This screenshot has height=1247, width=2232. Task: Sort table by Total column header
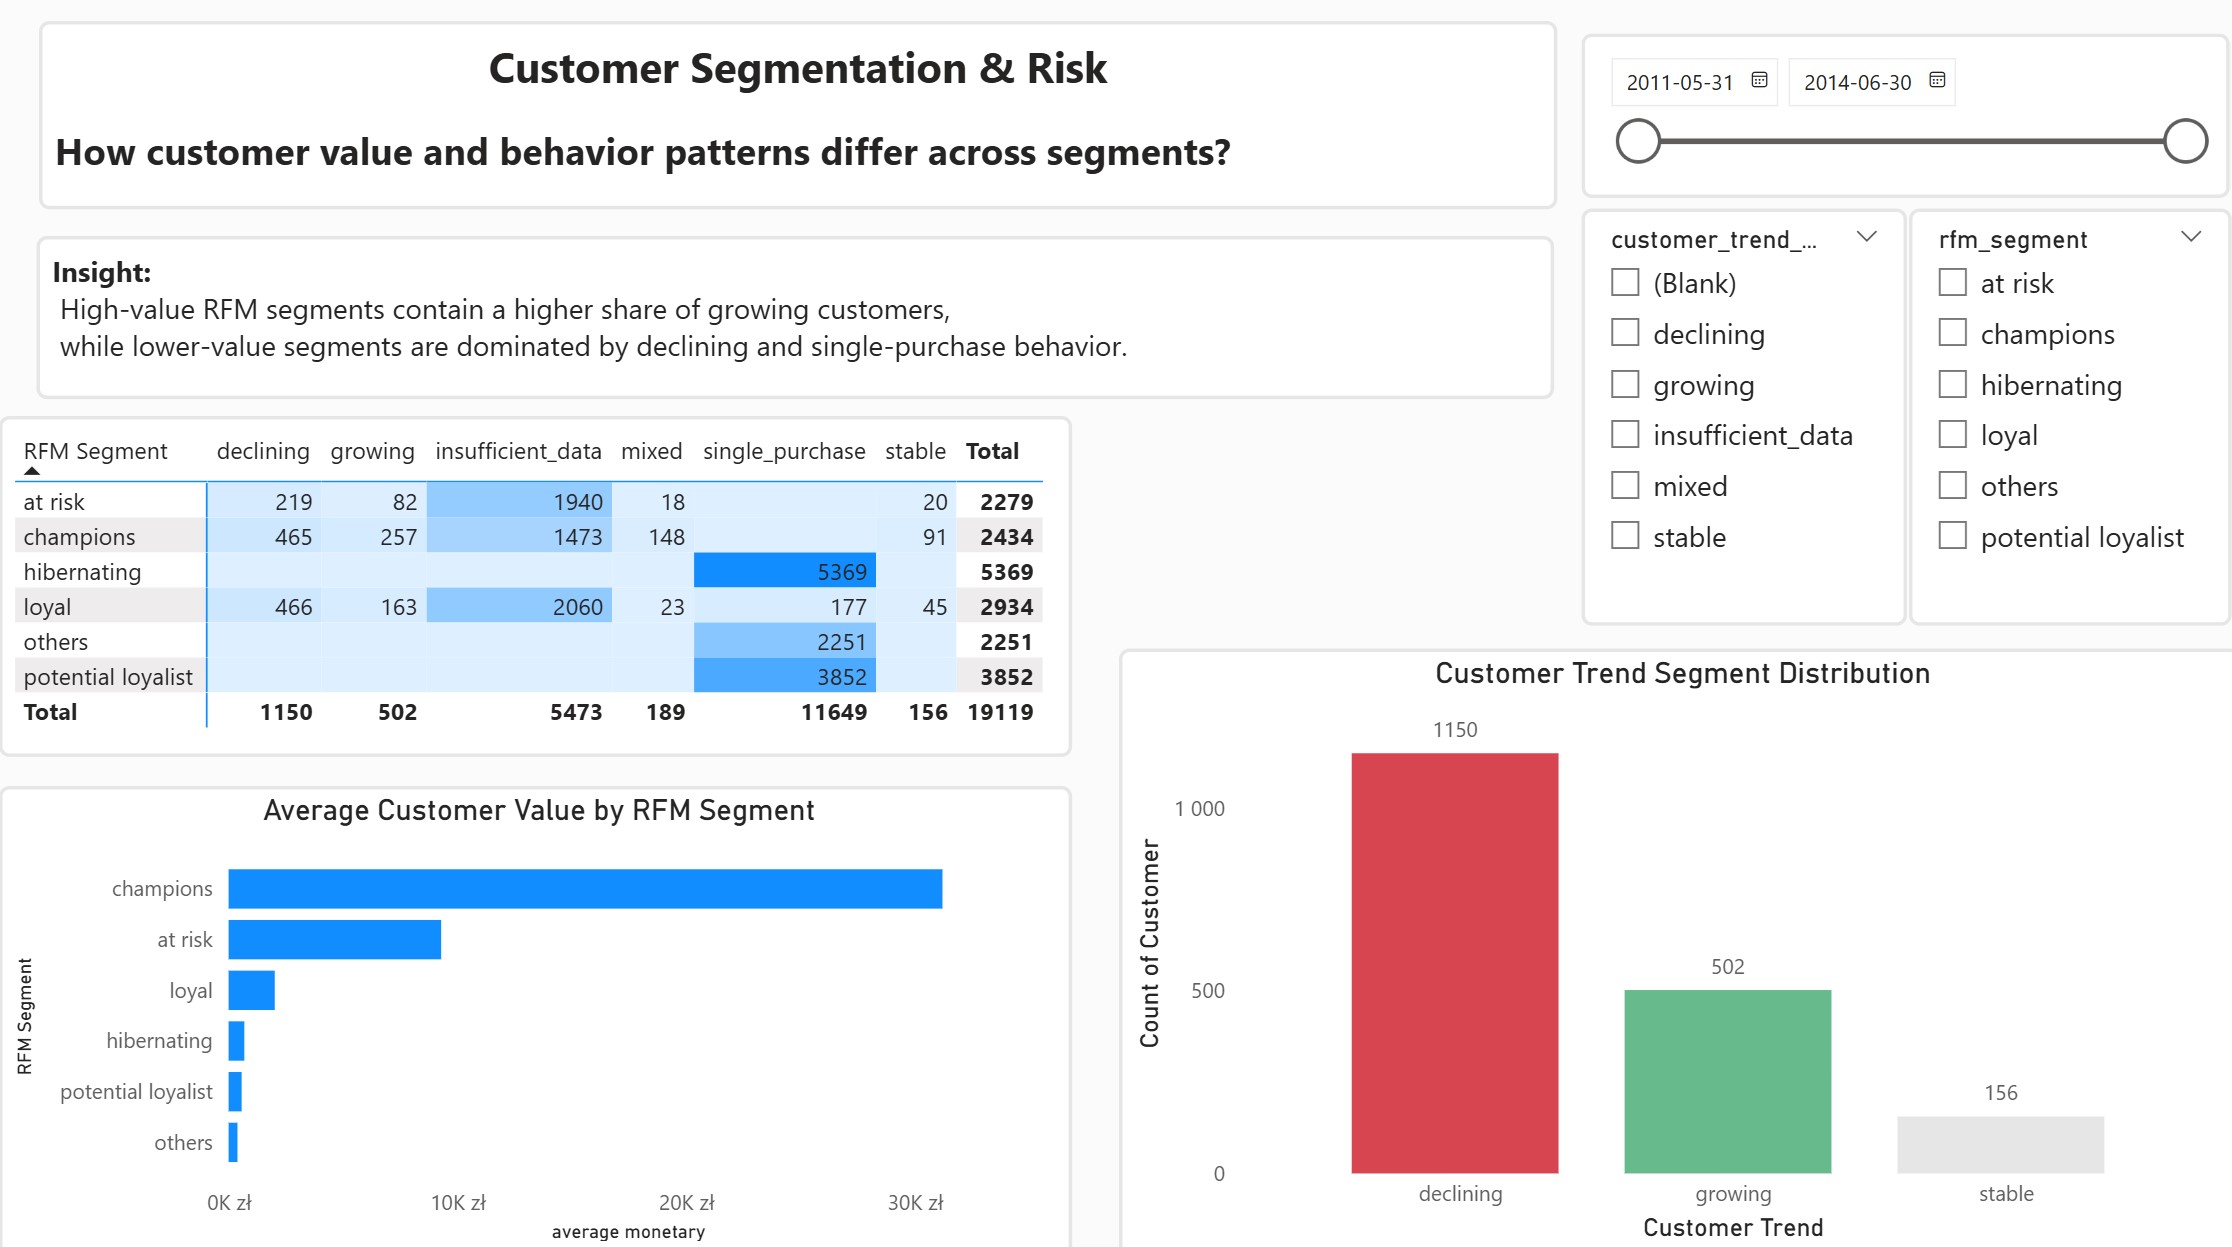pyautogui.click(x=992, y=451)
